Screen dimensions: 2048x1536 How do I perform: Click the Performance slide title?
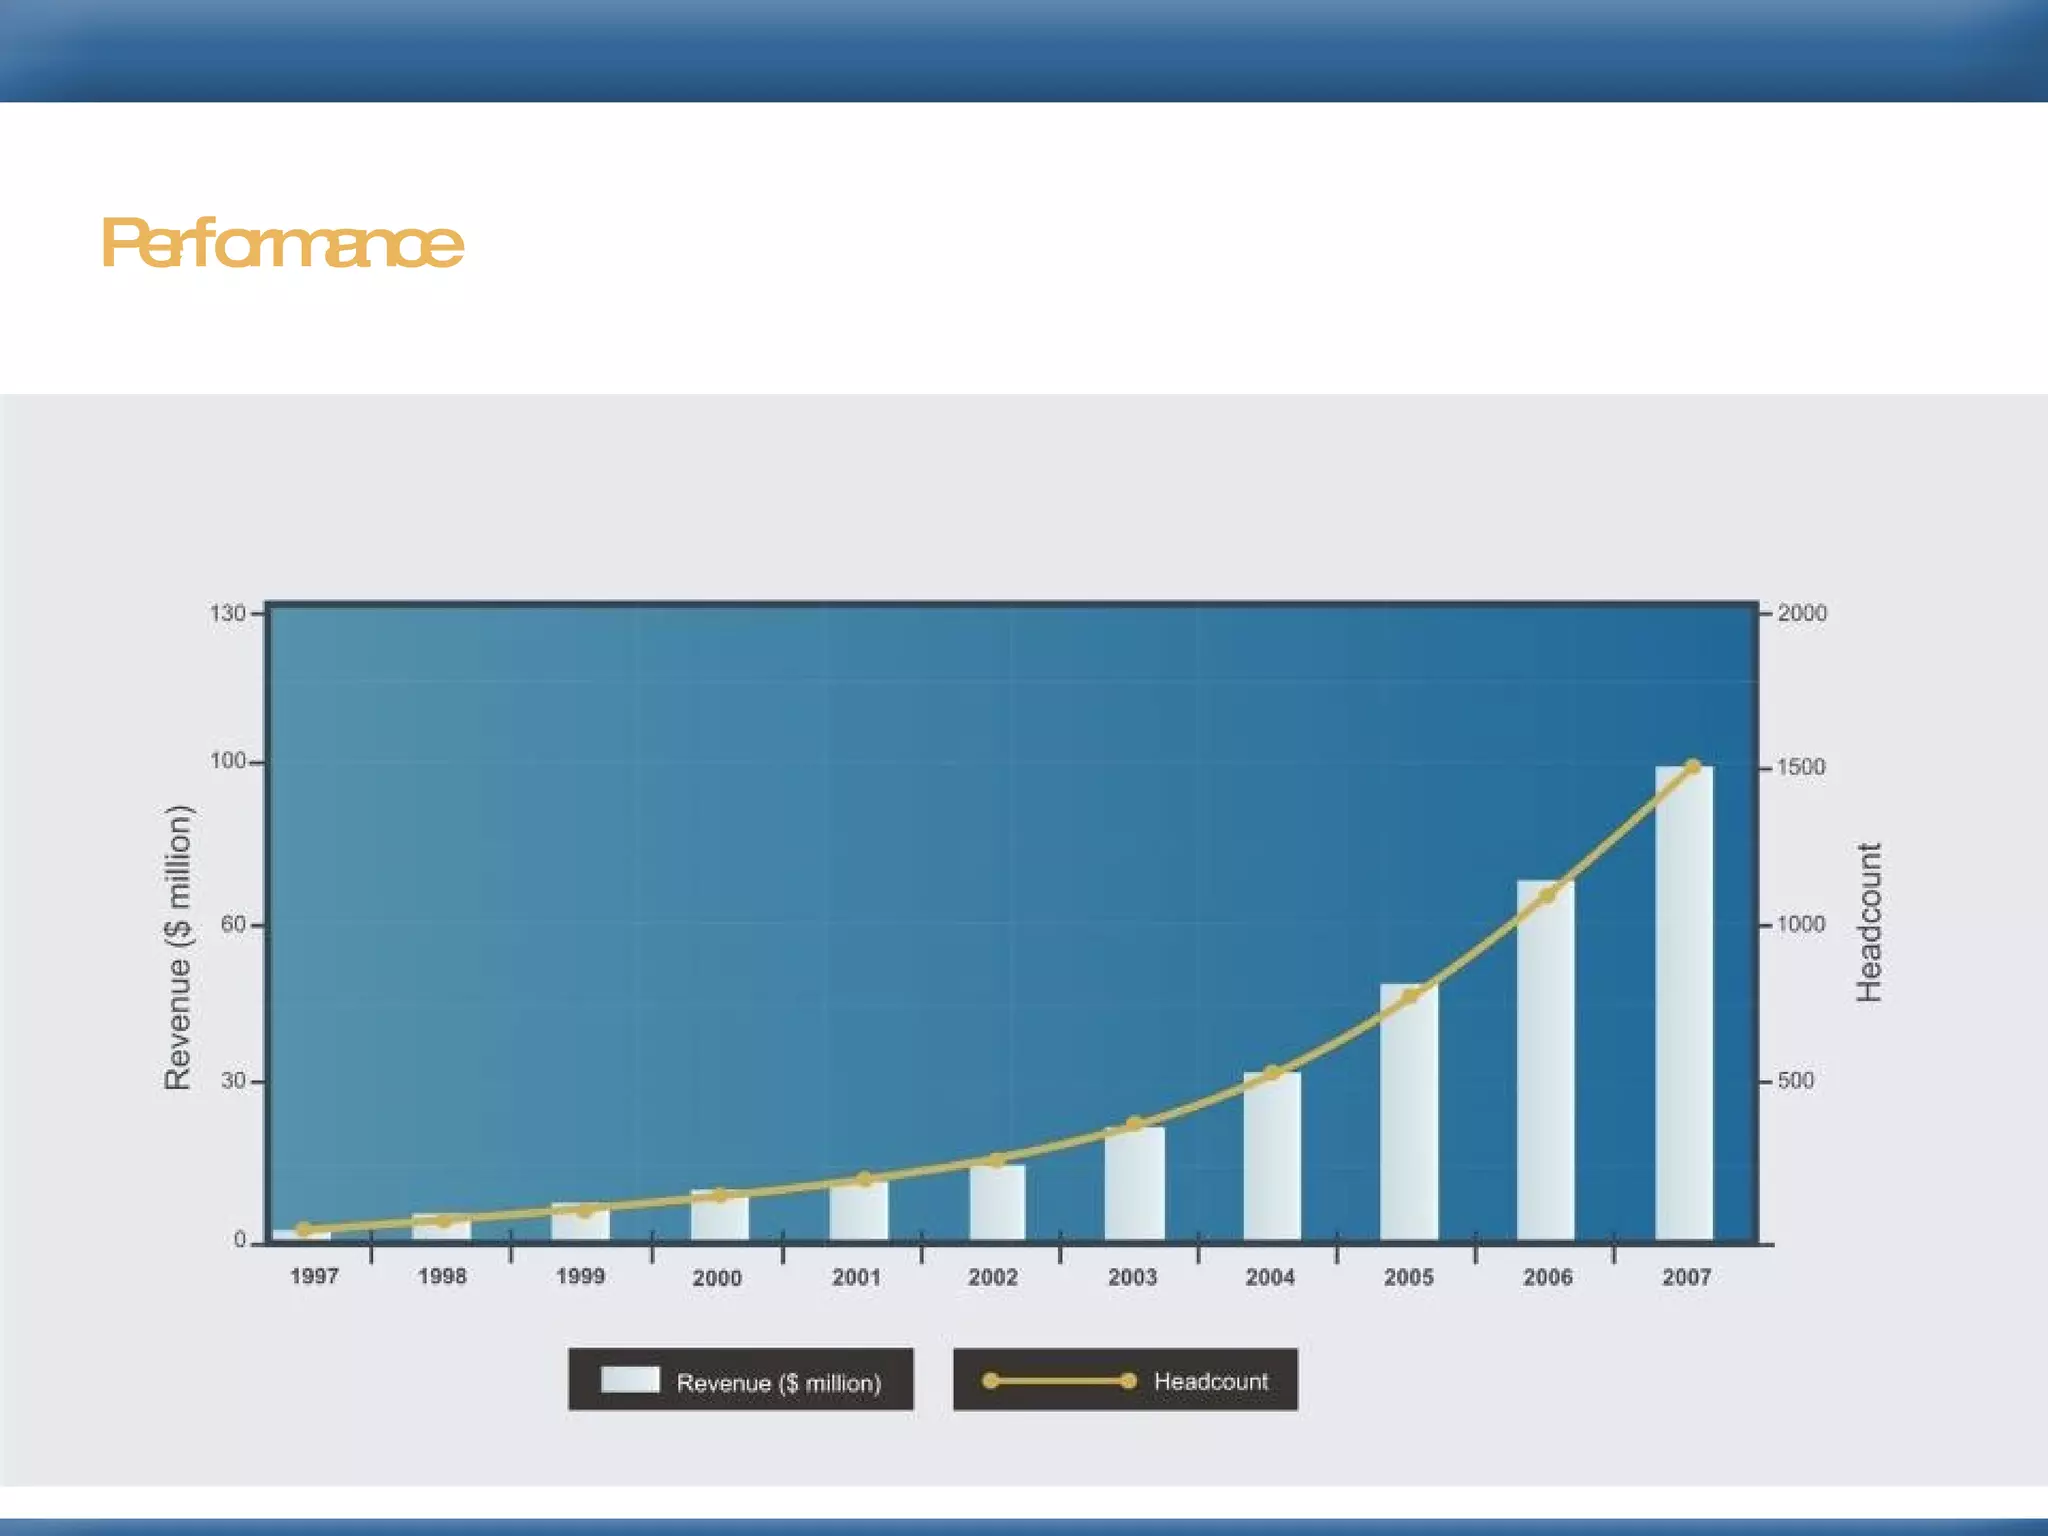(282, 243)
